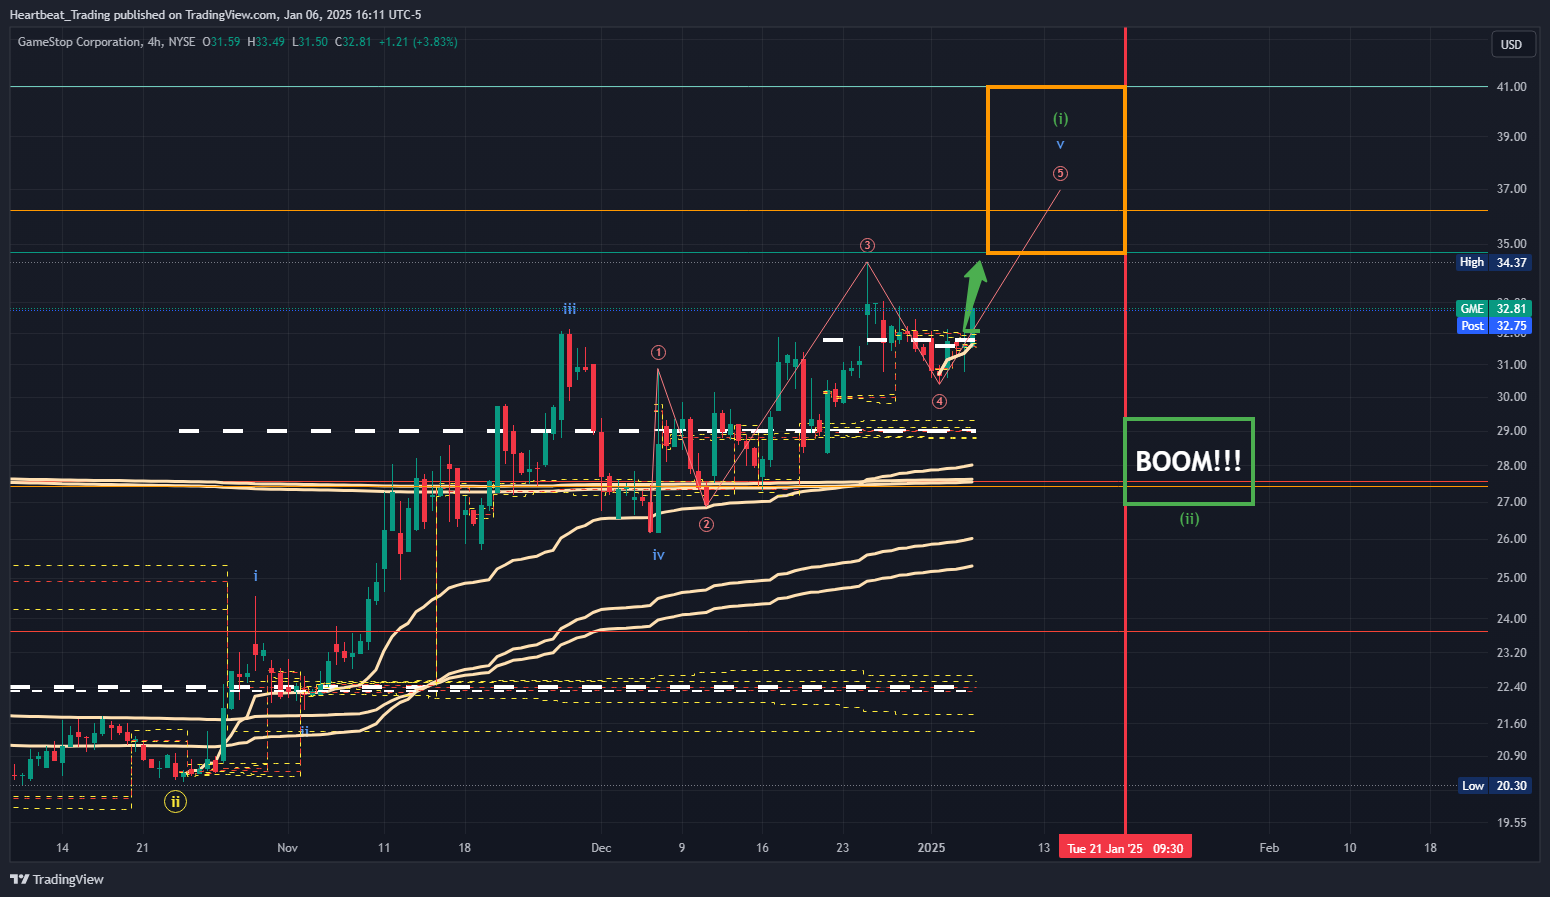The image size is (1550, 897).
Task: Click the High 34.37 price label
Action: 1493,262
